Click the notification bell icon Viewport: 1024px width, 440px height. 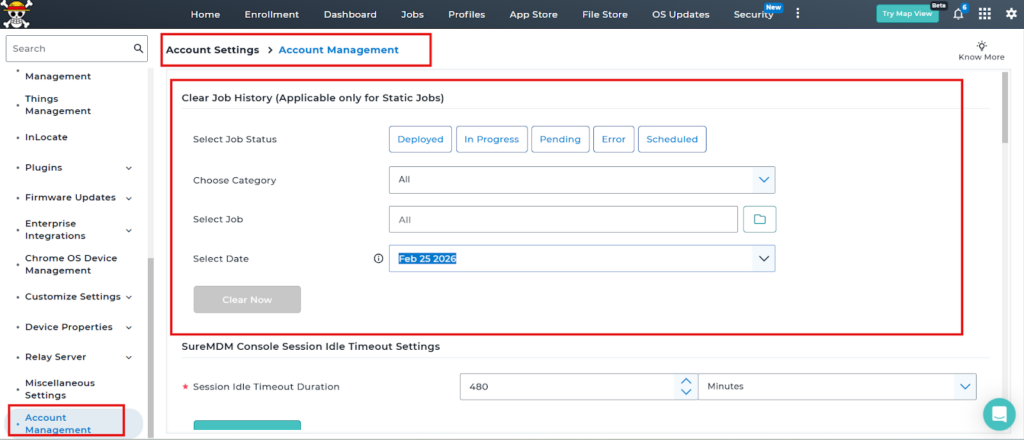(958, 14)
